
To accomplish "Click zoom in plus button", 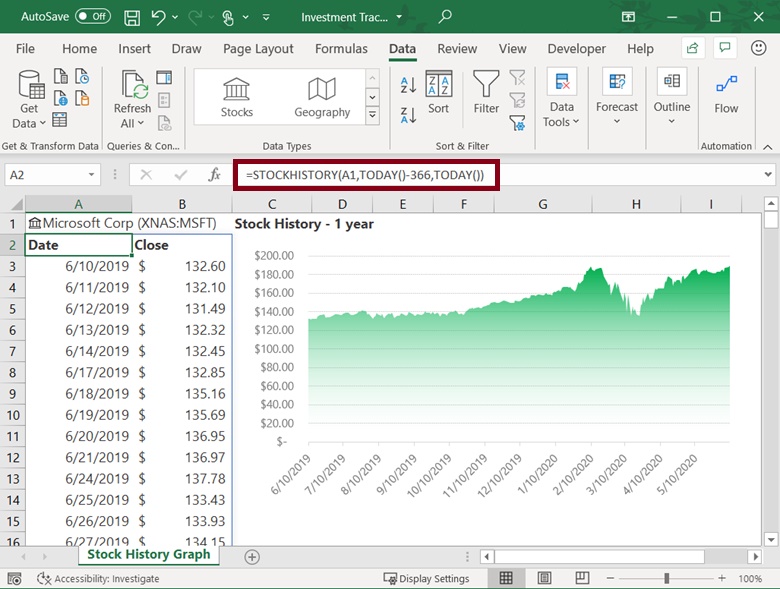I will pos(722,578).
